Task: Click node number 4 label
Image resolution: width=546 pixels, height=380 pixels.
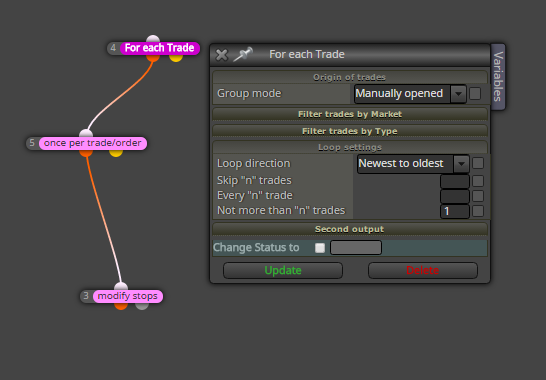Action: (x=113, y=48)
